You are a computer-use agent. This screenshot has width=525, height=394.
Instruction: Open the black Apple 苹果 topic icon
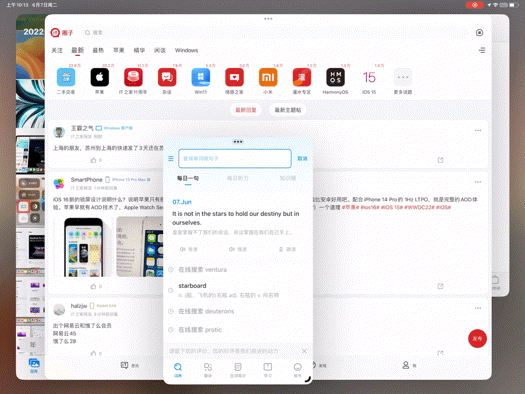99,77
